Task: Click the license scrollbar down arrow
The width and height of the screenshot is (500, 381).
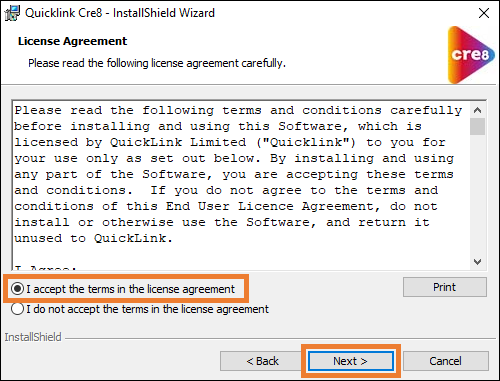Action: click(477, 262)
